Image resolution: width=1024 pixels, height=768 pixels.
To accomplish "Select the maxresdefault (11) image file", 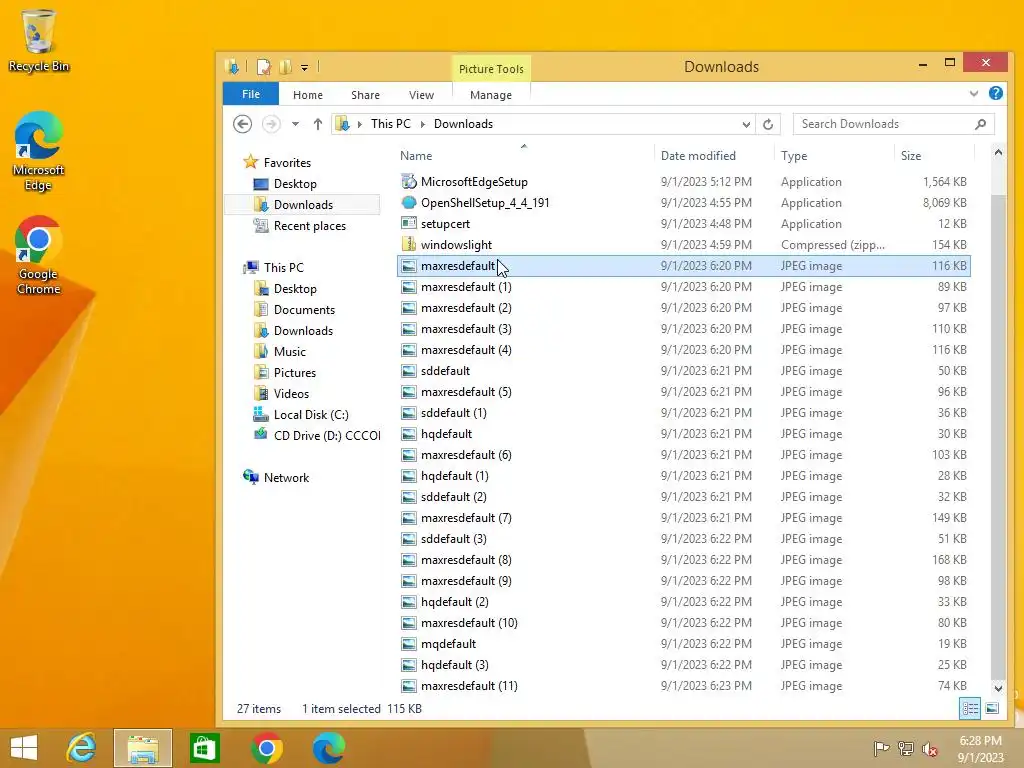I will [x=684, y=686].
